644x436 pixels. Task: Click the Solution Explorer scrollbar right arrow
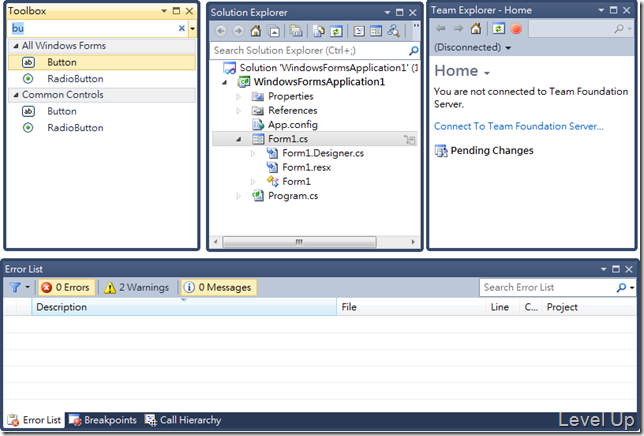(413, 242)
